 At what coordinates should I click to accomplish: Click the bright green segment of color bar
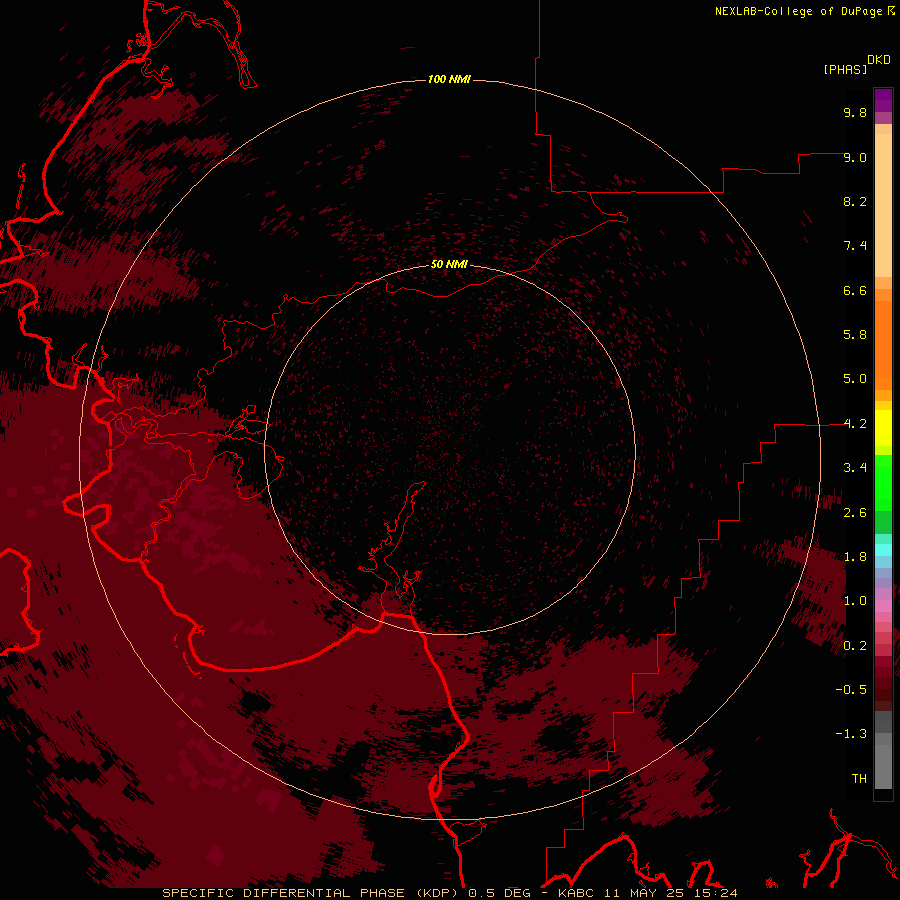[883, 483]
